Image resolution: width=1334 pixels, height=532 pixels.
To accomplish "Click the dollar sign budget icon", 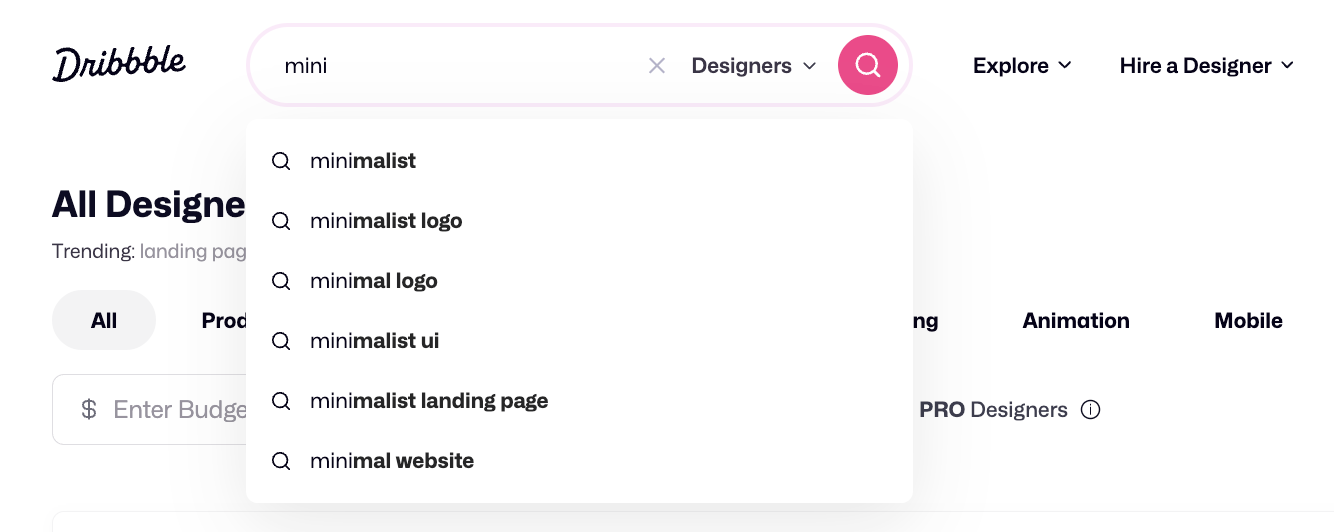I will tap(89, 409).
